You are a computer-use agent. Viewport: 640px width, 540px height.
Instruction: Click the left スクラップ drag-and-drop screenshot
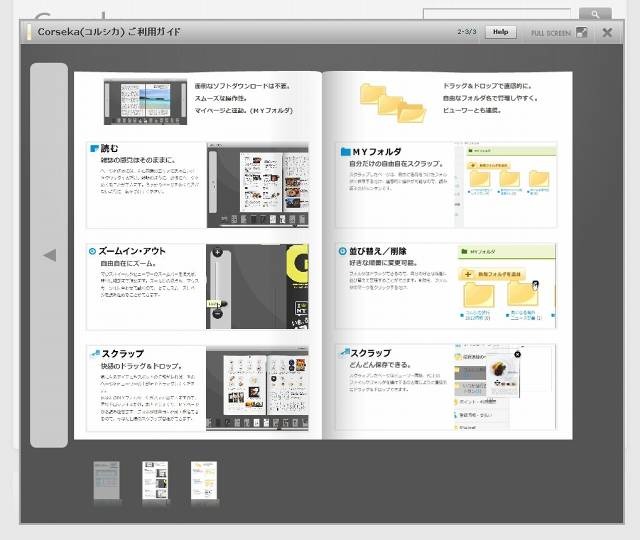click(257, 388)
